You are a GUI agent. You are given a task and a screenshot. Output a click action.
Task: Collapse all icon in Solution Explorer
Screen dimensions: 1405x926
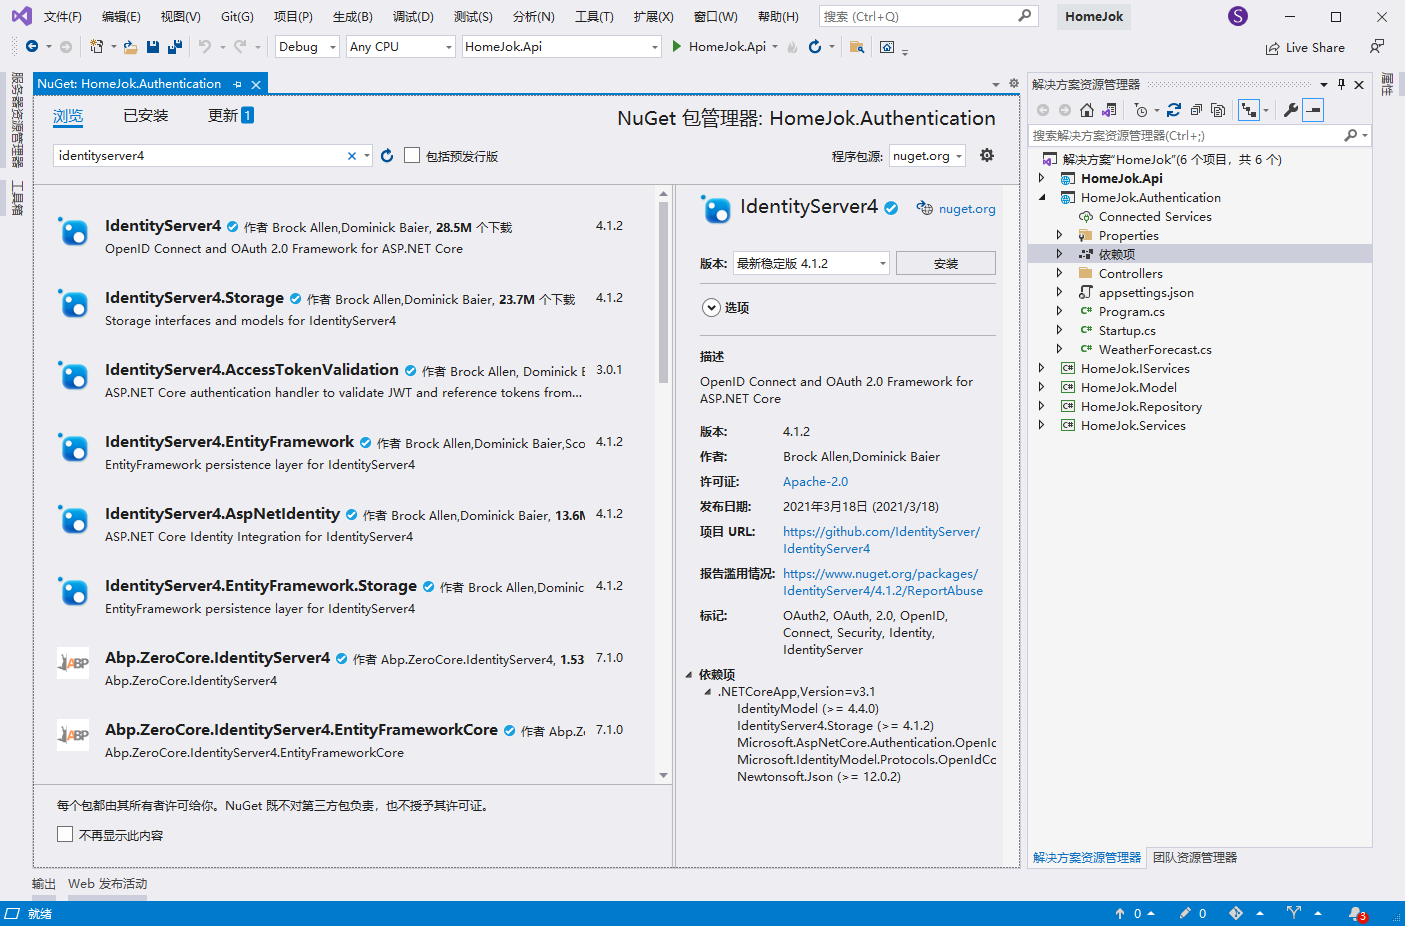[1196, 110]
